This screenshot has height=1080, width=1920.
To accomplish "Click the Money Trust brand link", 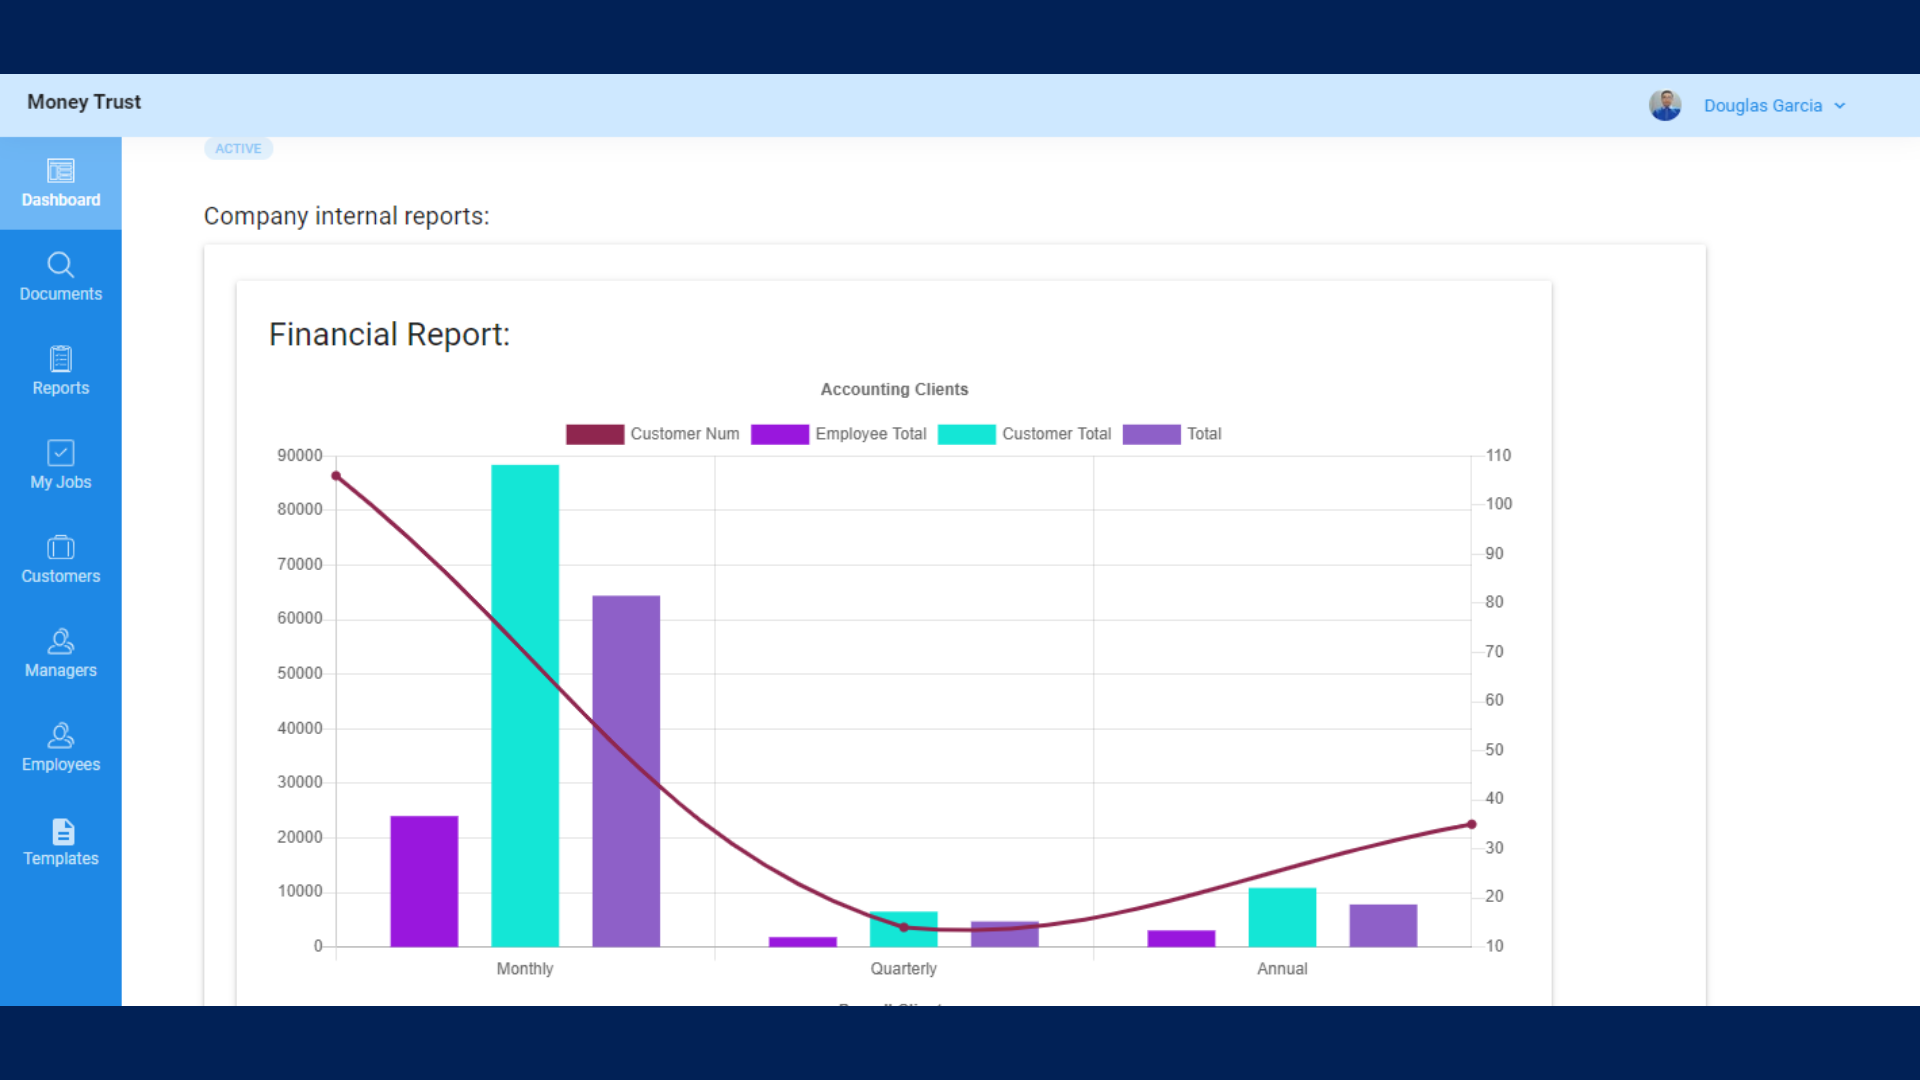I will click(x=83, y=102).
